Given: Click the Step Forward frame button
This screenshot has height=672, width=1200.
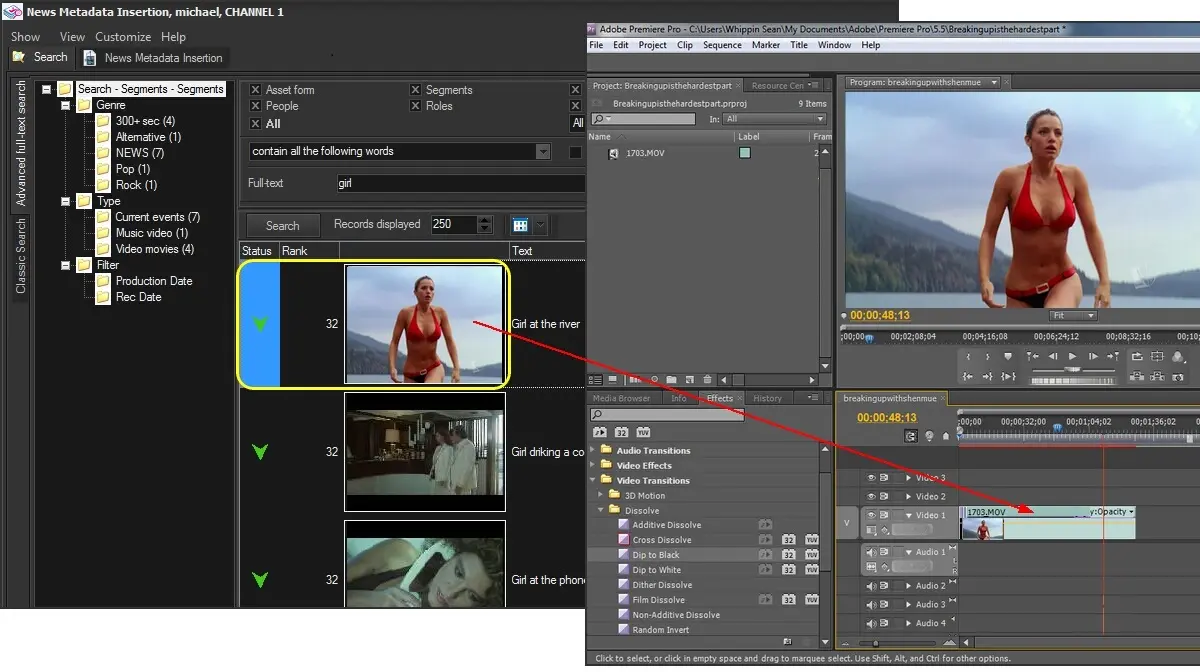Looking at the screenshot, I should [x=1092, y=357].
